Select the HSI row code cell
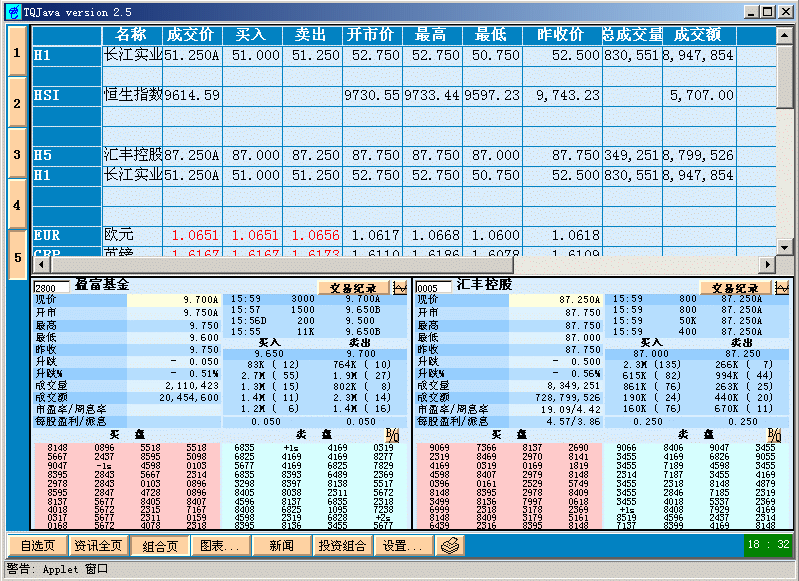 pyautogui.click(x=67, y=96)
